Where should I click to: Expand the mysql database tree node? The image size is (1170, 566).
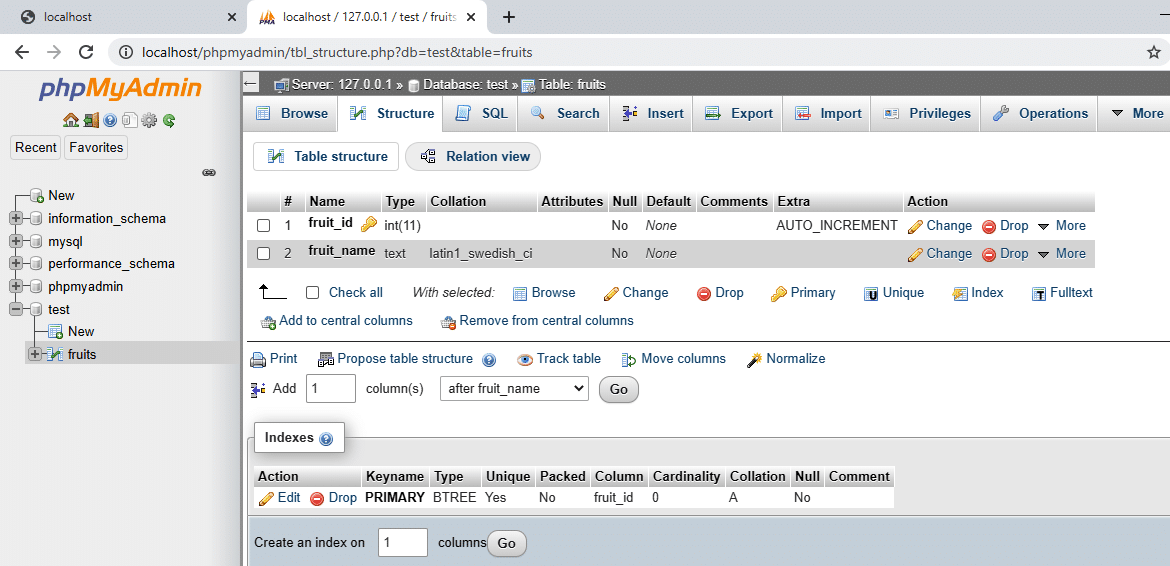16,241
